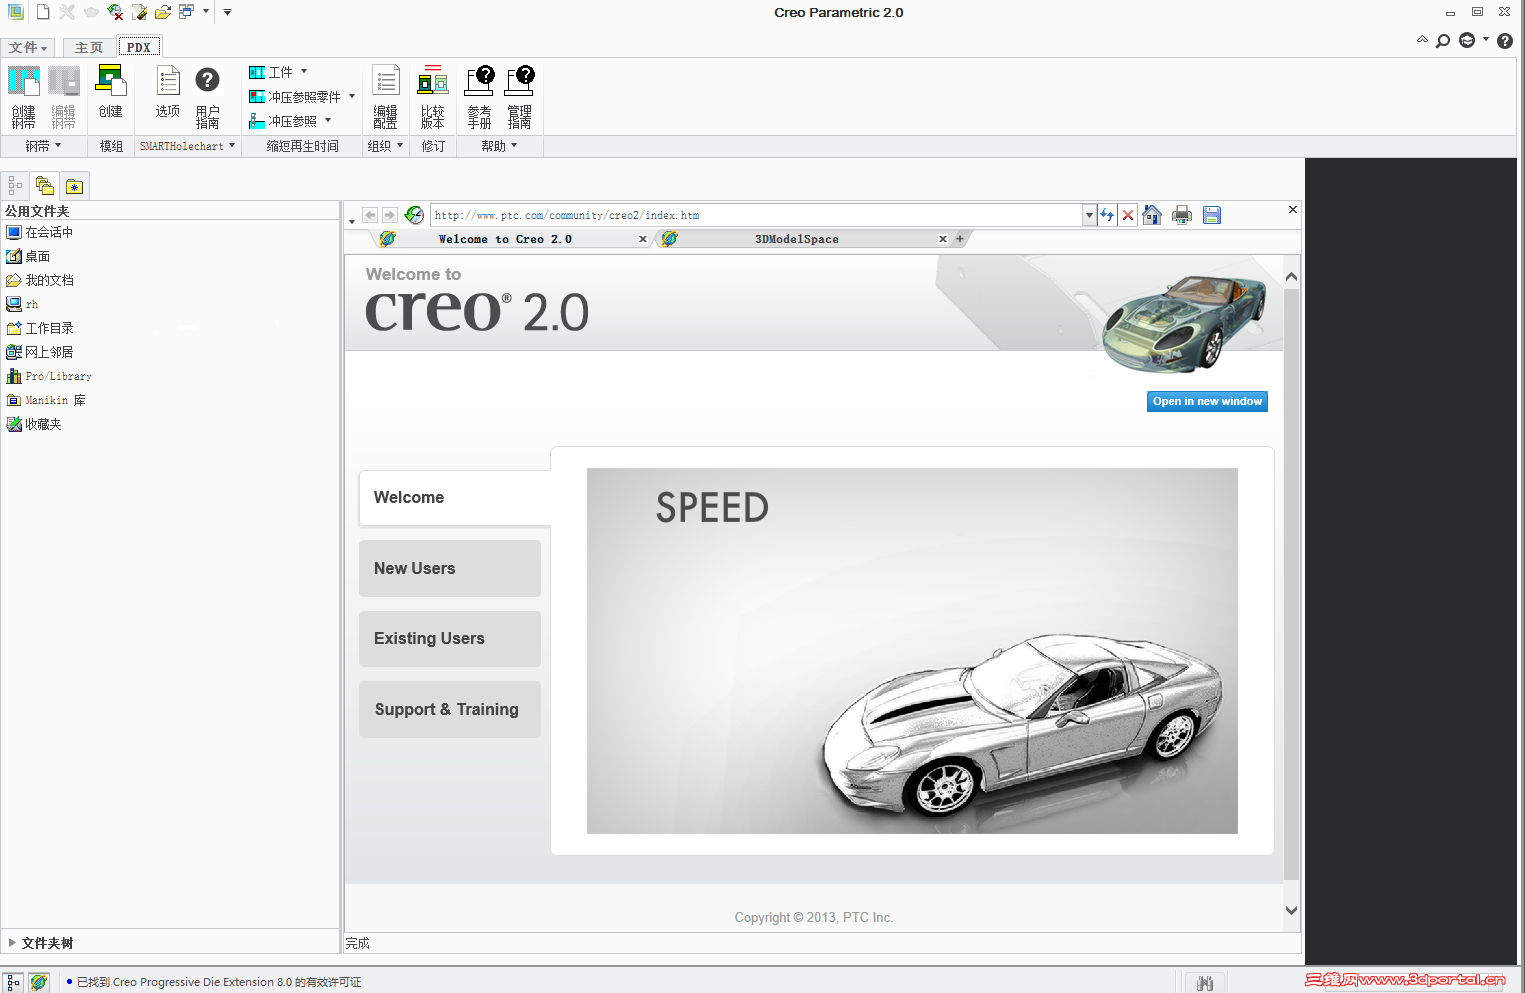Click the SPEED car banner image
The image size is (1525, 993).
pyautogui.click(x=912, y=651)
